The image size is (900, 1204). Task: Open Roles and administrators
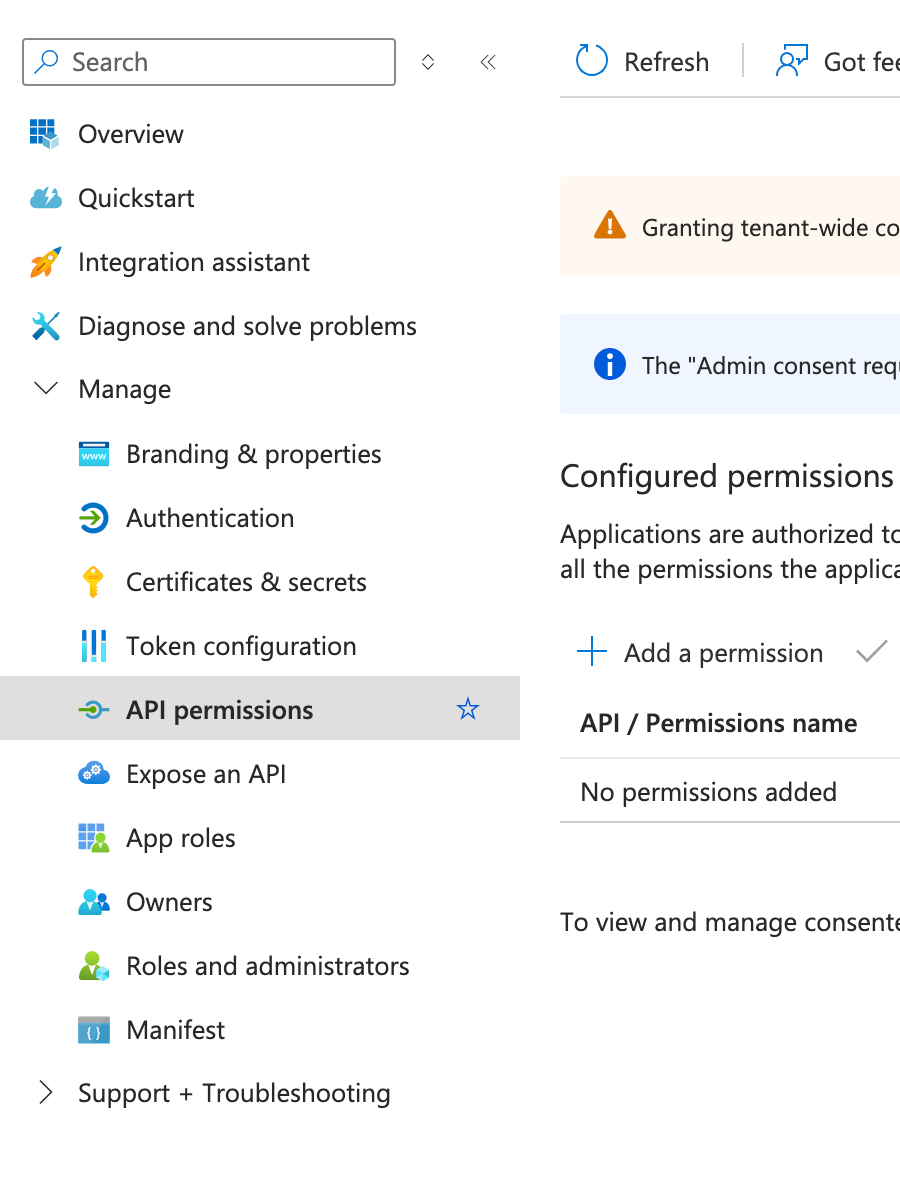click(267, 966)
